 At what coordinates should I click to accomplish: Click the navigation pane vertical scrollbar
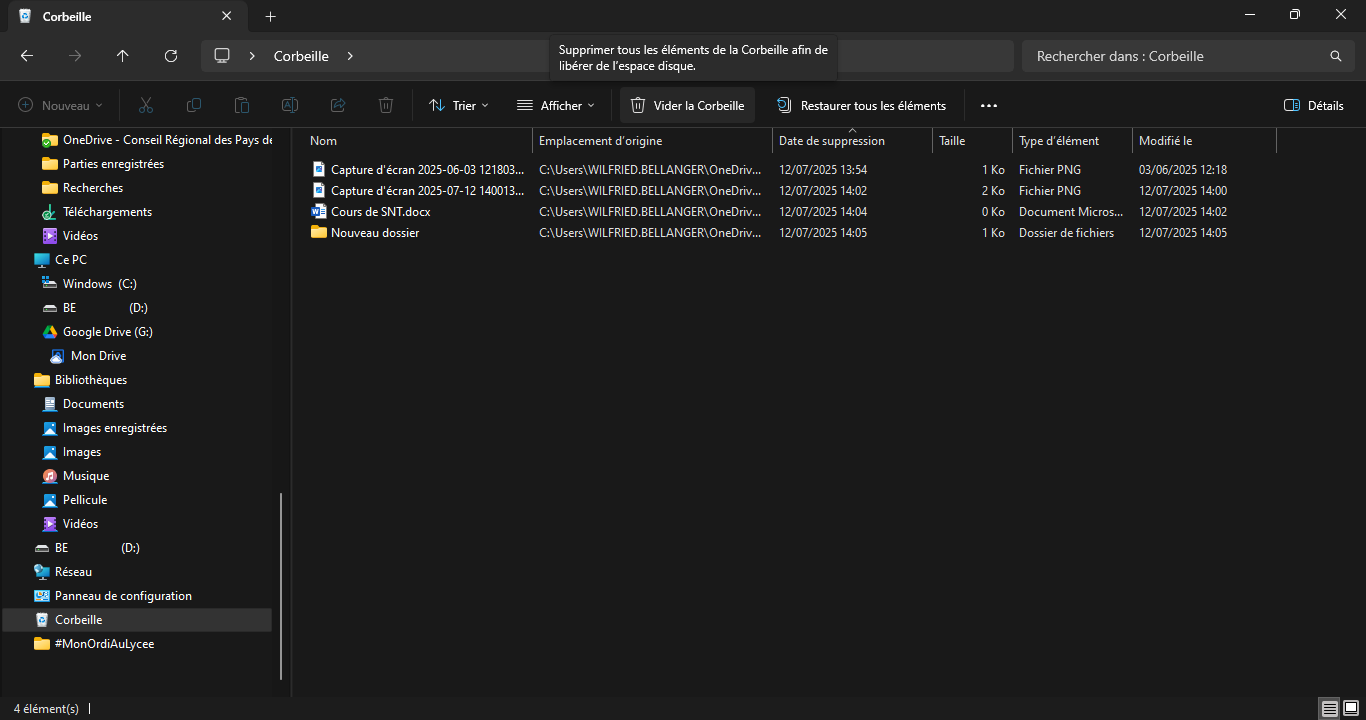281,585
